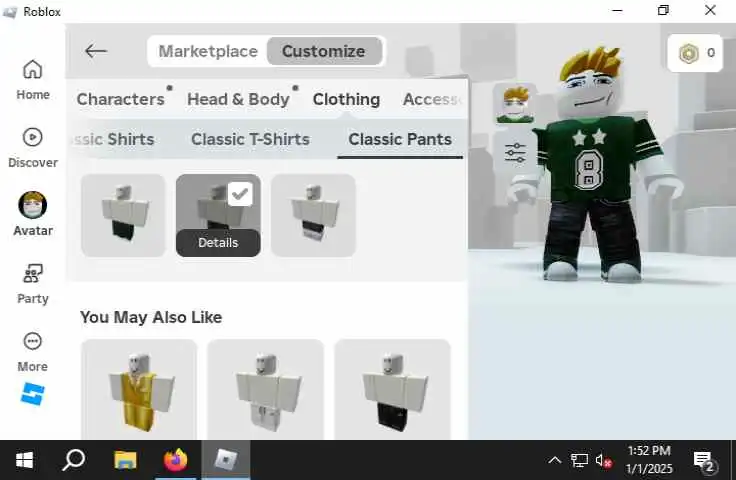
Task: Switch to the Marketplace view
Action: [x=208, y=51]
